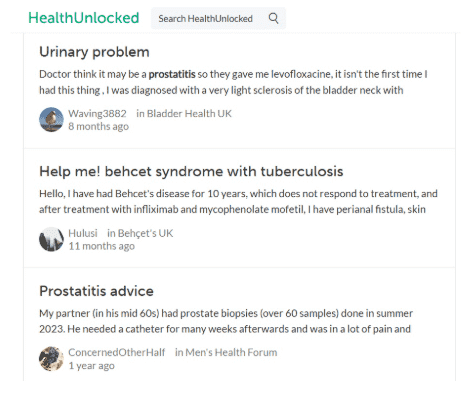This screenshot has height=393, width=461.
Task: Click ConcernedOtherHalf's profile avatar
Action: point(51,359)
